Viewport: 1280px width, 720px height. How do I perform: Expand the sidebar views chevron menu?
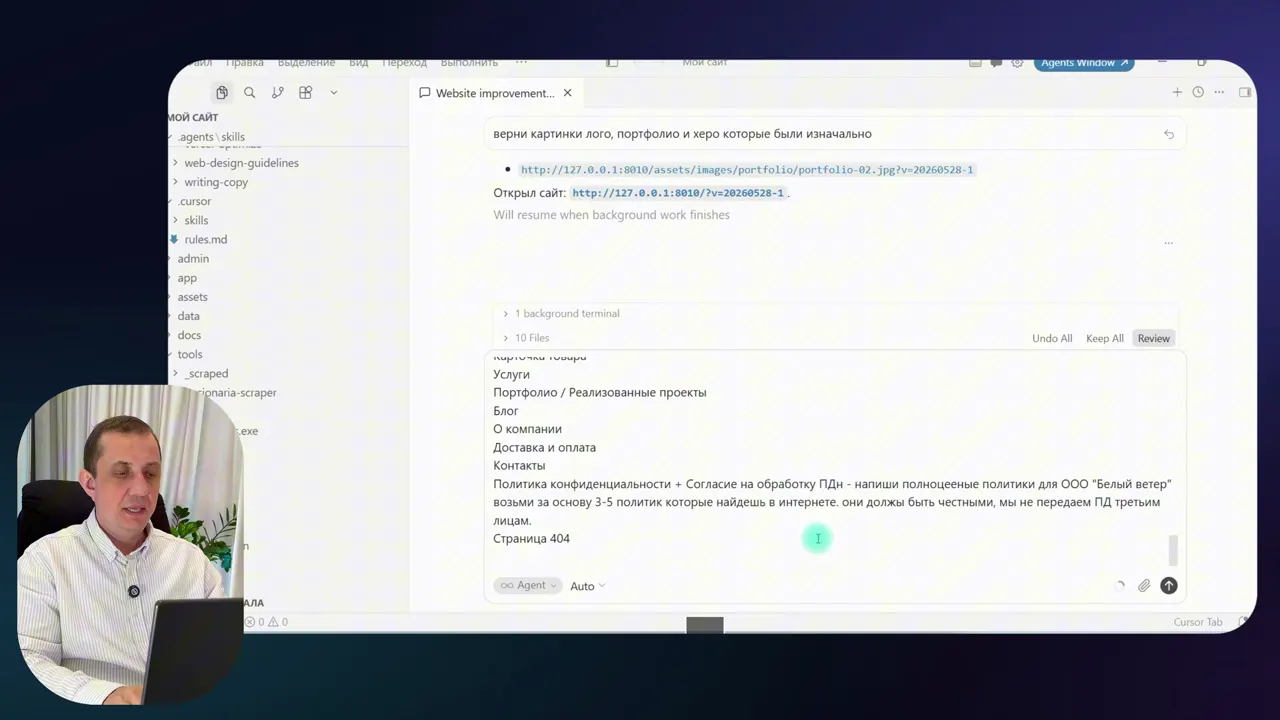[x=334, y=93]
